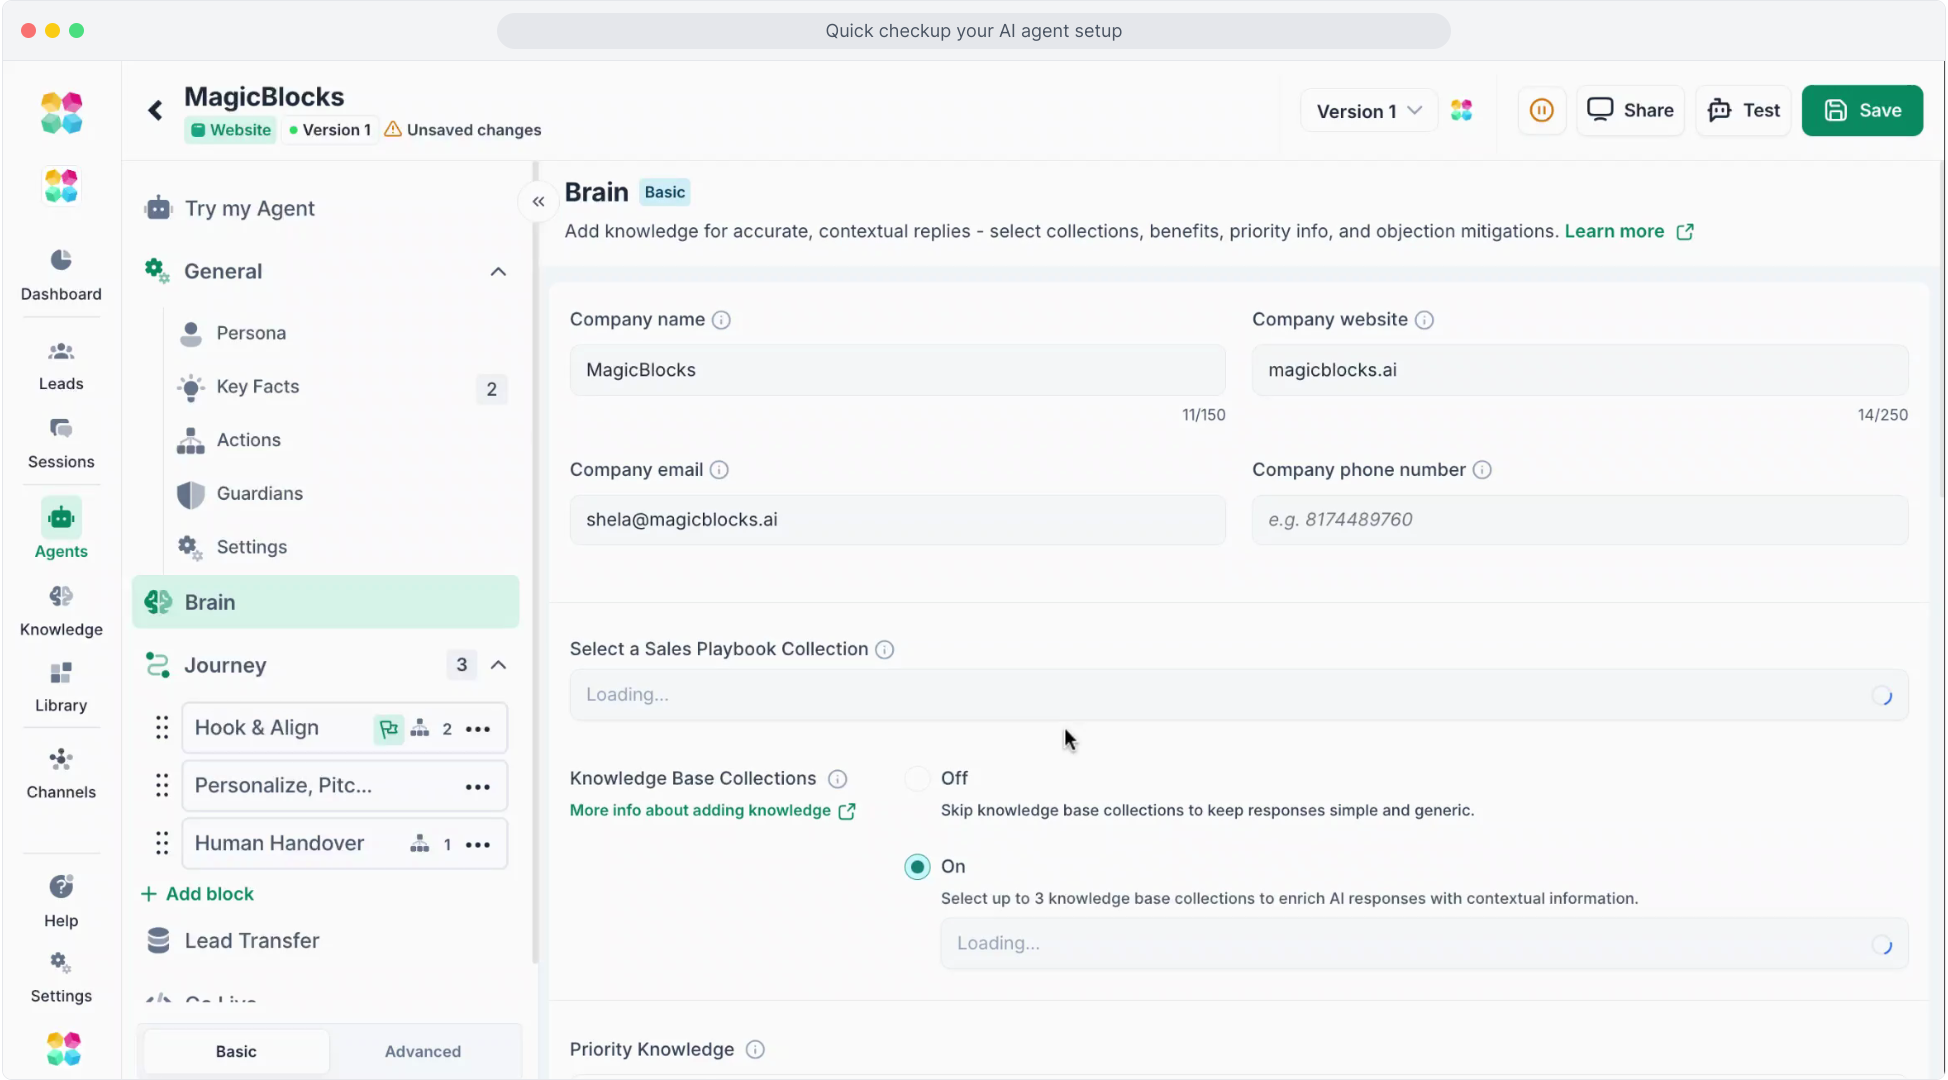Open Key Facts in General menu
1948x1080 pixels.
(258, 387)
